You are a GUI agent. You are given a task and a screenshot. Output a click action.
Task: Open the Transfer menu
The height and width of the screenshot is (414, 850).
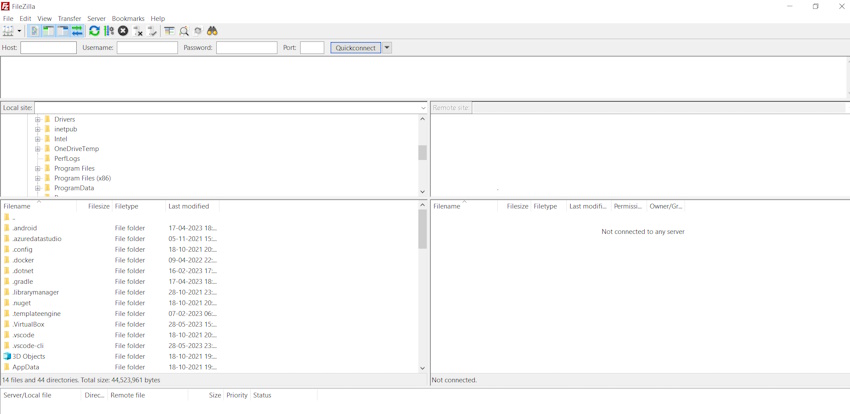69,18
